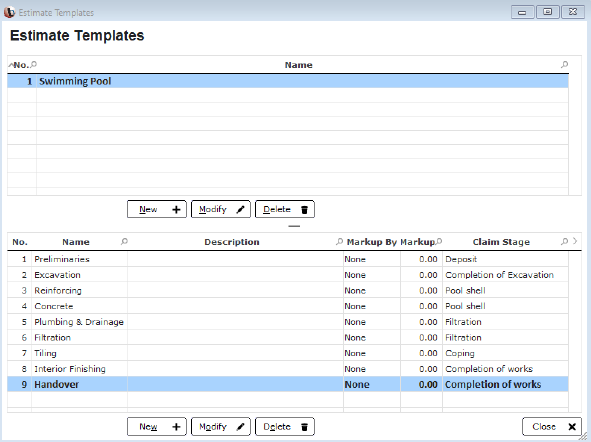Click search icon in cost centre Name column
Screen dimensions: 591x442
(x=124, y=242)
